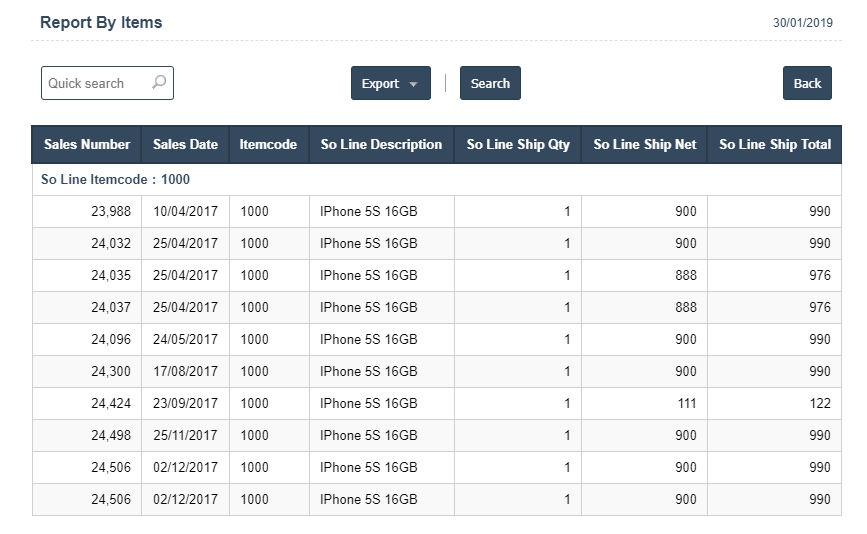Select sales number 23,988 row

(437, 211)
